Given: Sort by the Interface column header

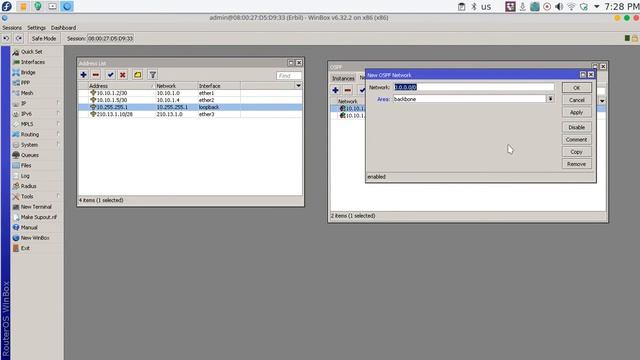Looking at the screenshot, I should coord(219,86).
